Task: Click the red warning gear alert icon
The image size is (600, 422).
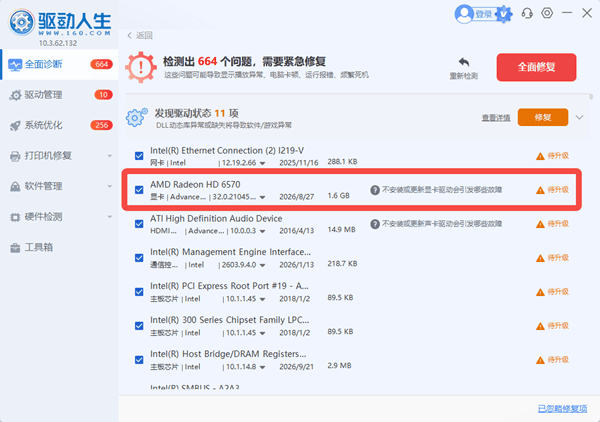Action: (x=141, y=67)
